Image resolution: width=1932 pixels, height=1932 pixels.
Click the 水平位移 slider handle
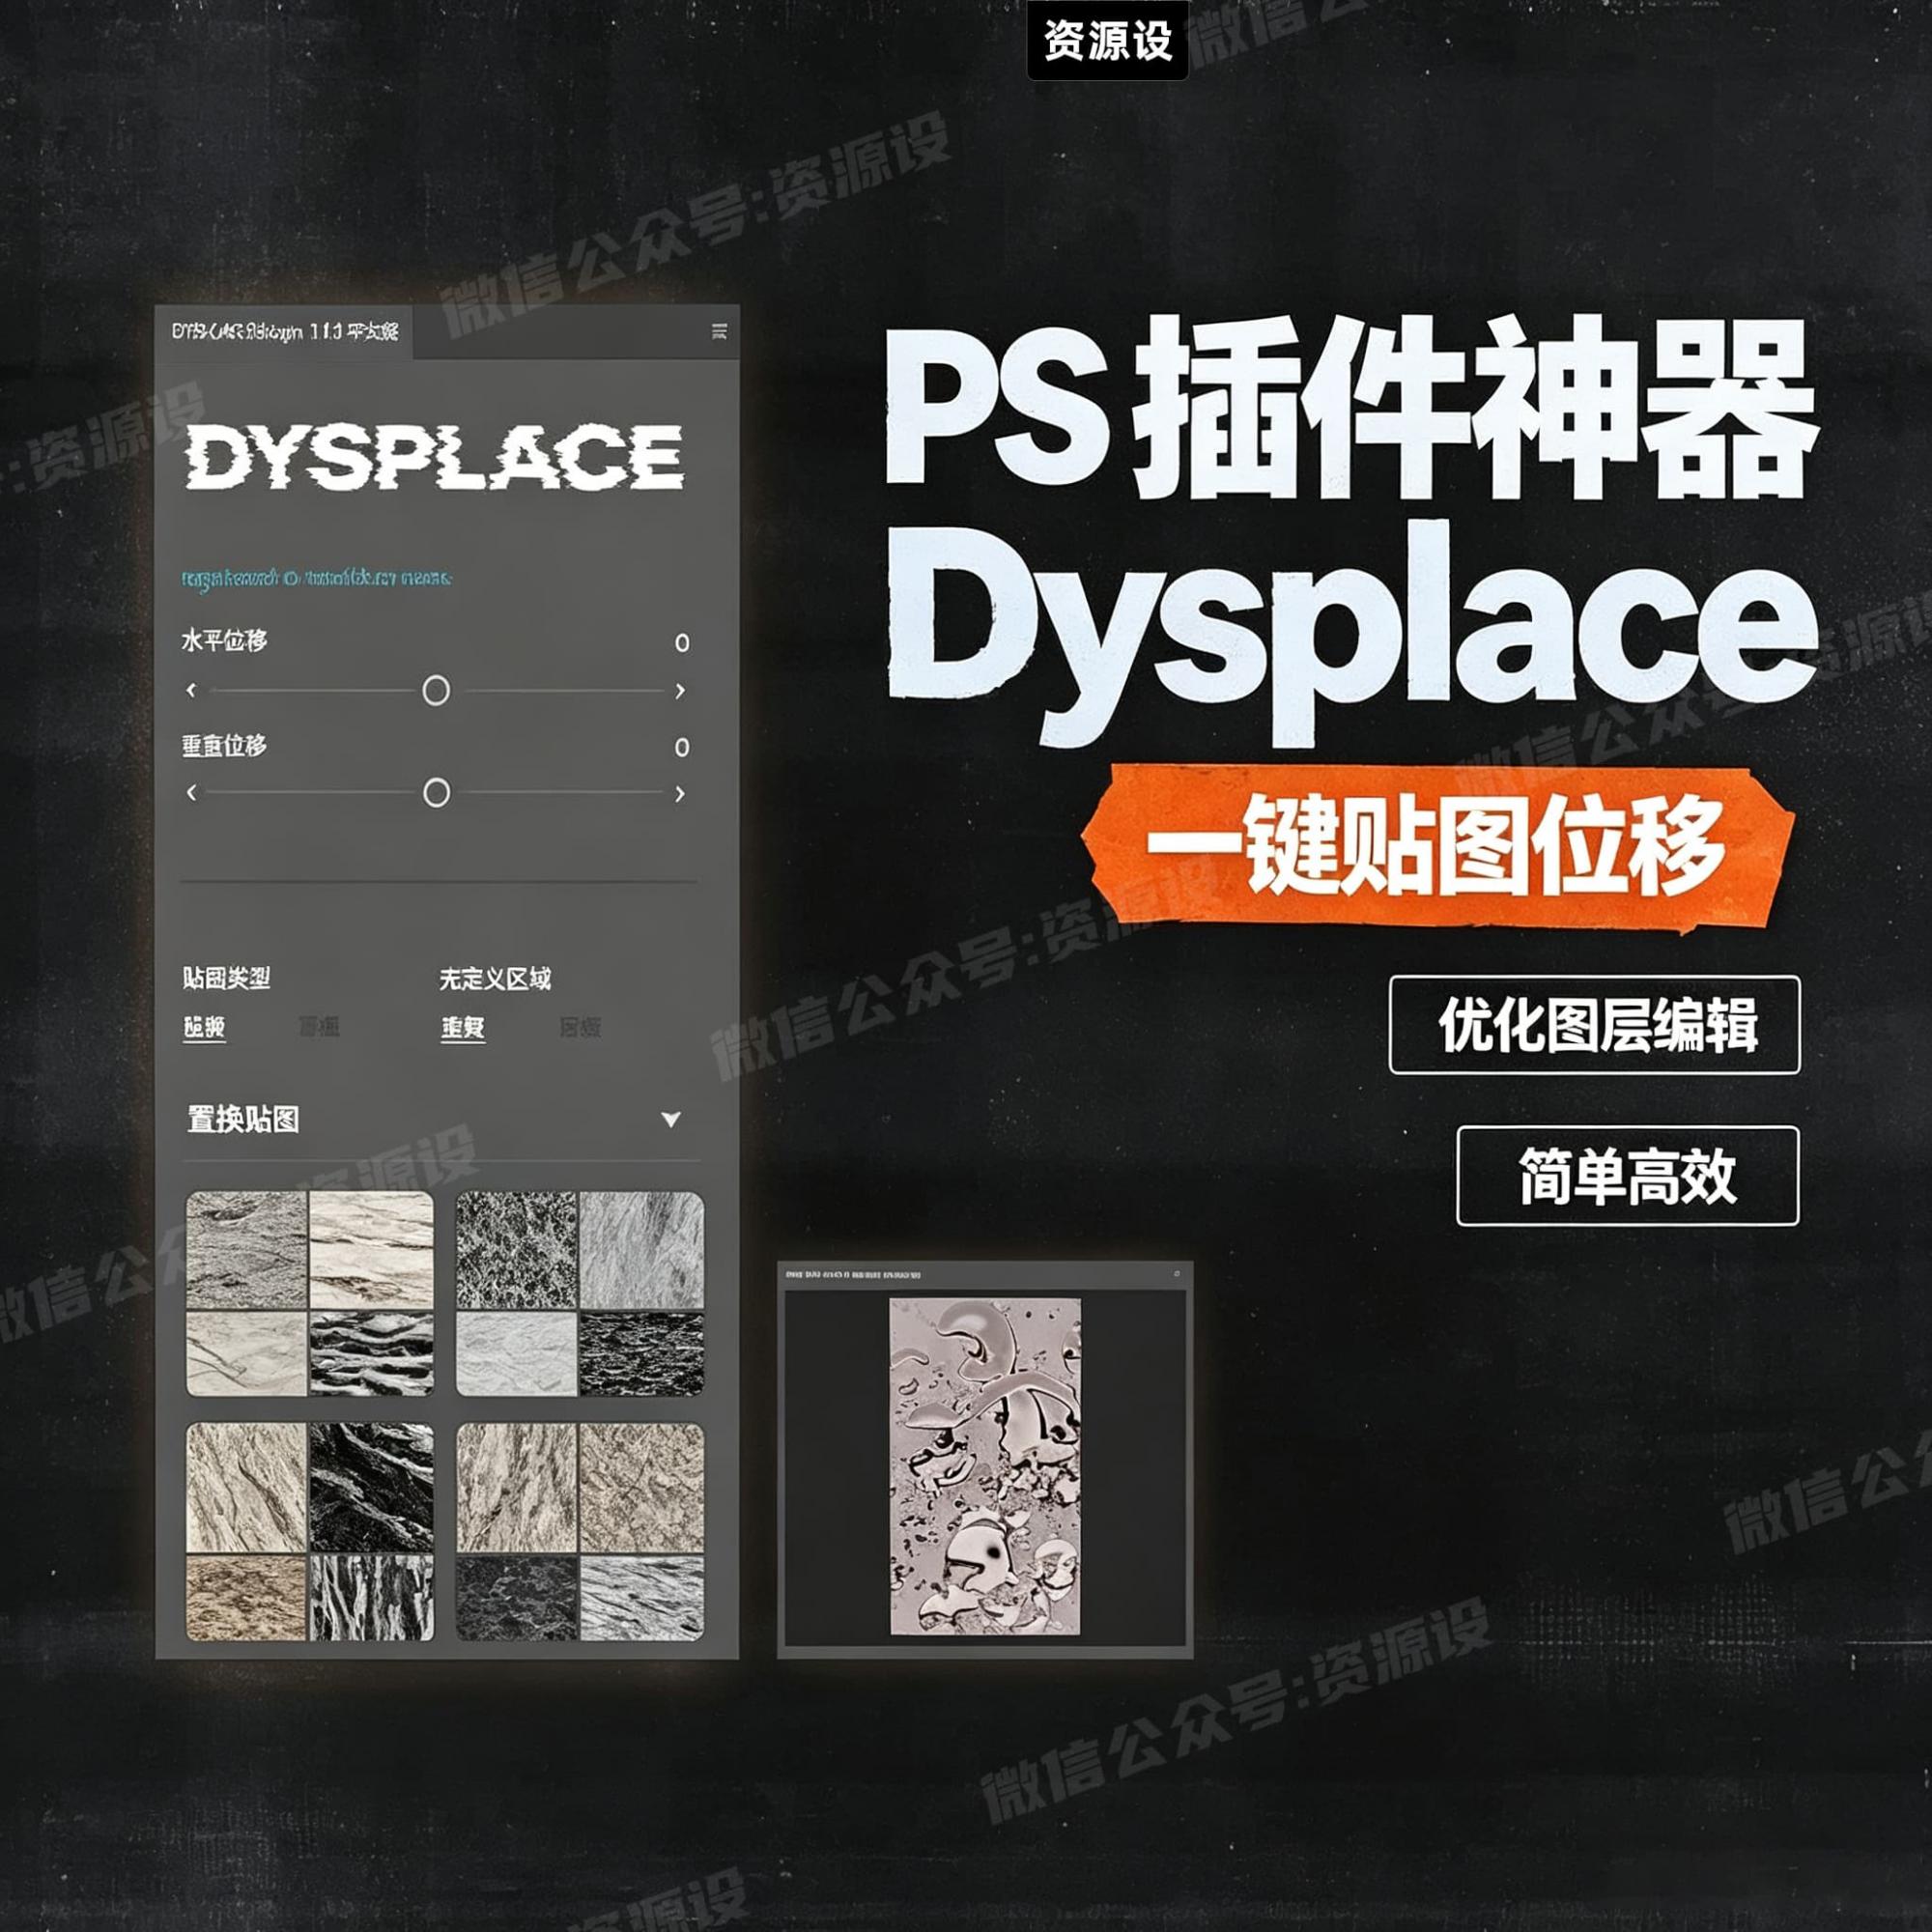(x=436, y=690)
